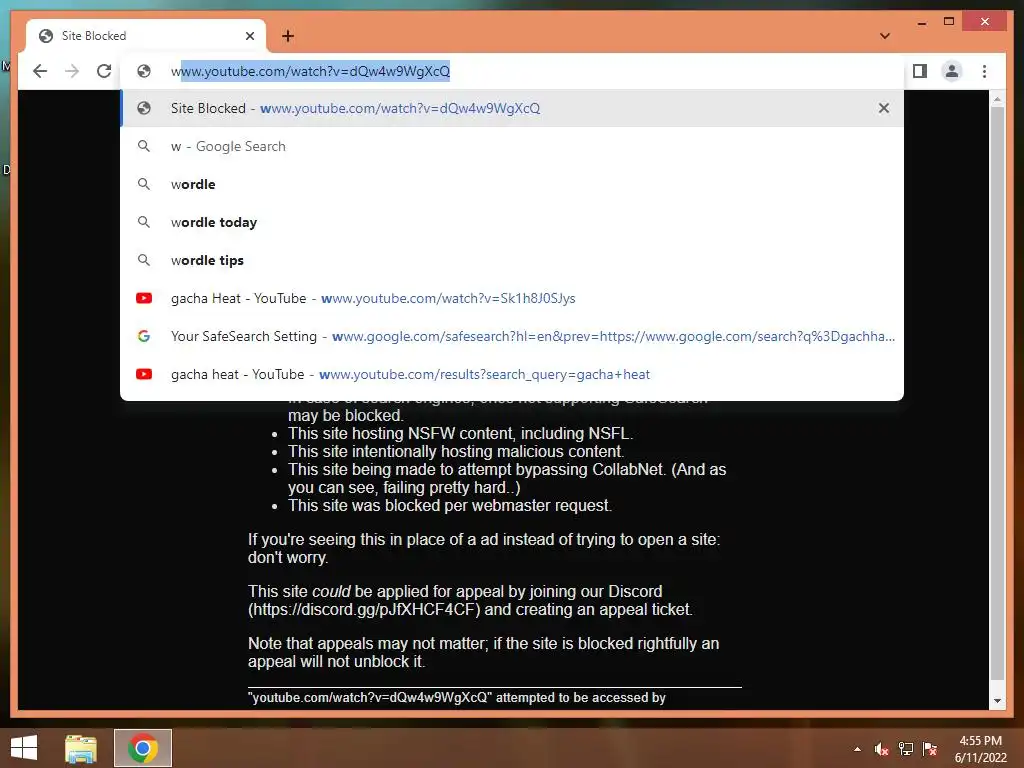The image size is (1024, 768).
Task: Click the magnifier icon beside wordle today
Action: pyautogui.click(x=144, y=222)
